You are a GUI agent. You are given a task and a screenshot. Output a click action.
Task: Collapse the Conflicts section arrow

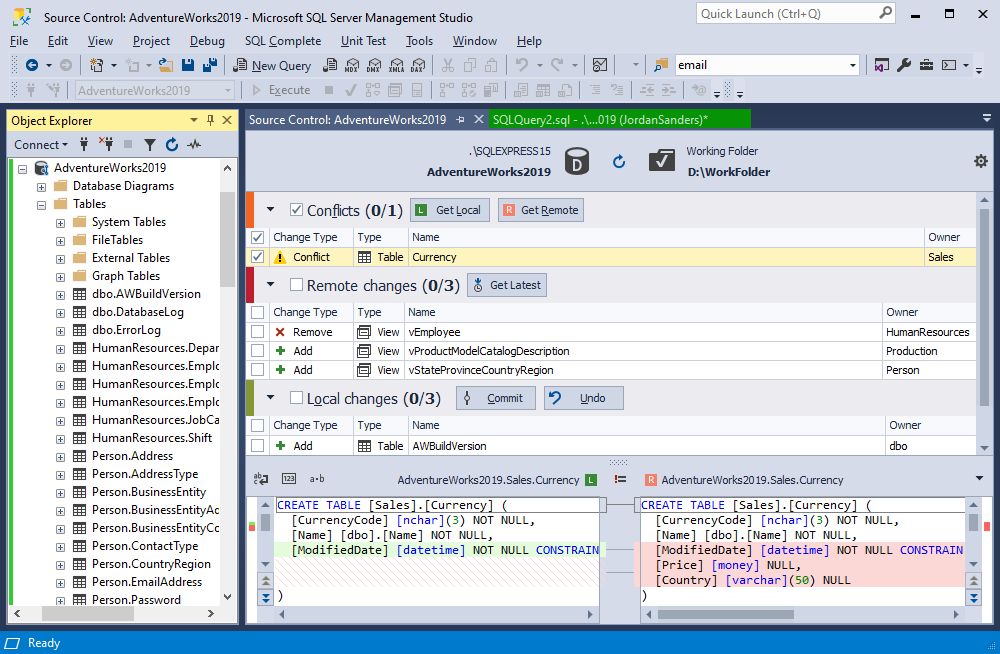coord(270,209)
